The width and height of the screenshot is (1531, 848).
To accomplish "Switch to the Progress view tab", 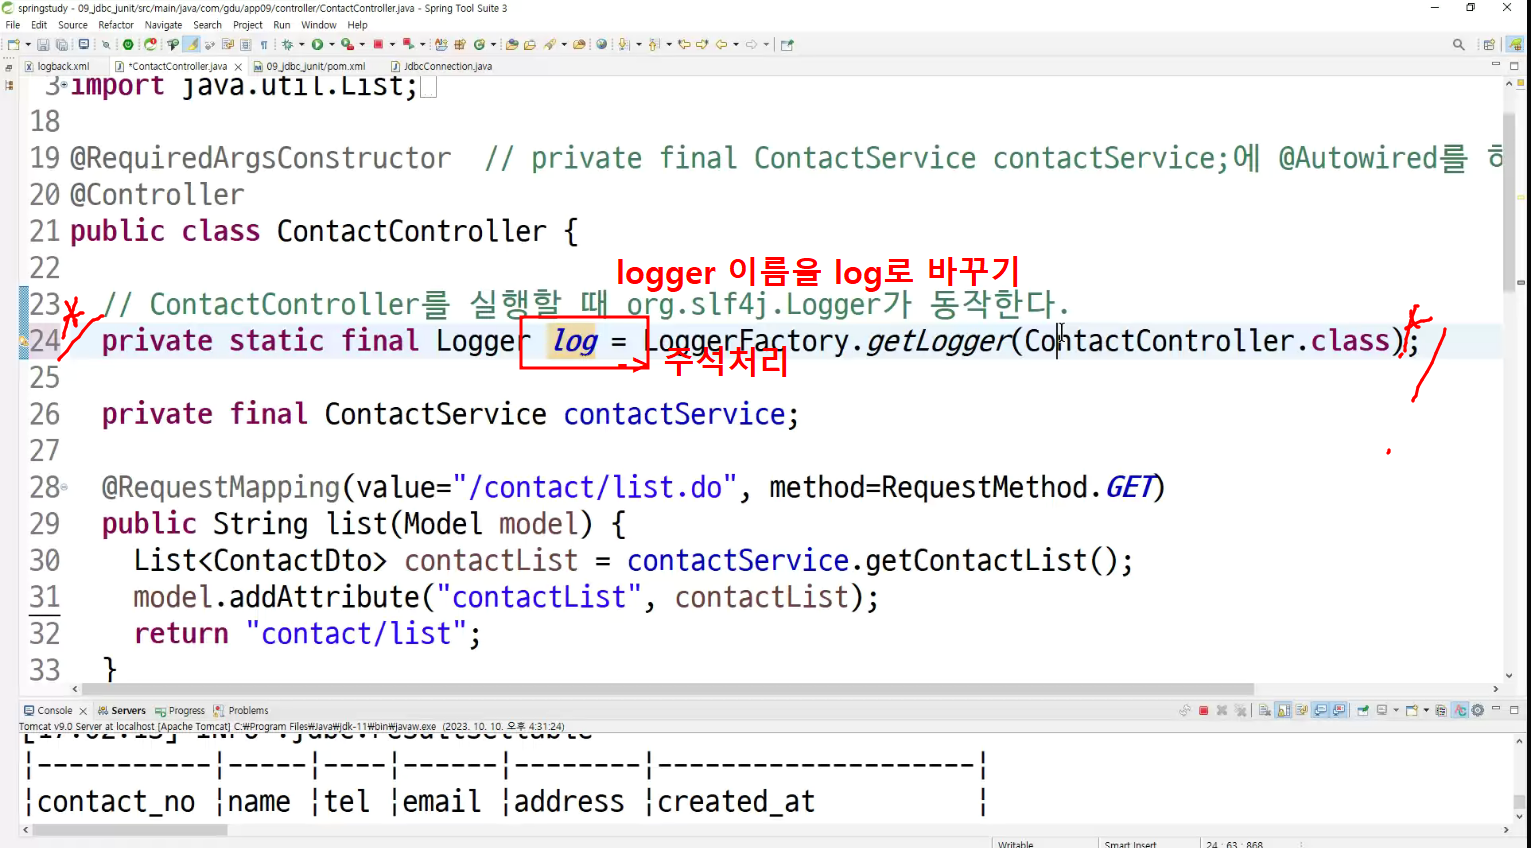I will pos(180,710).
